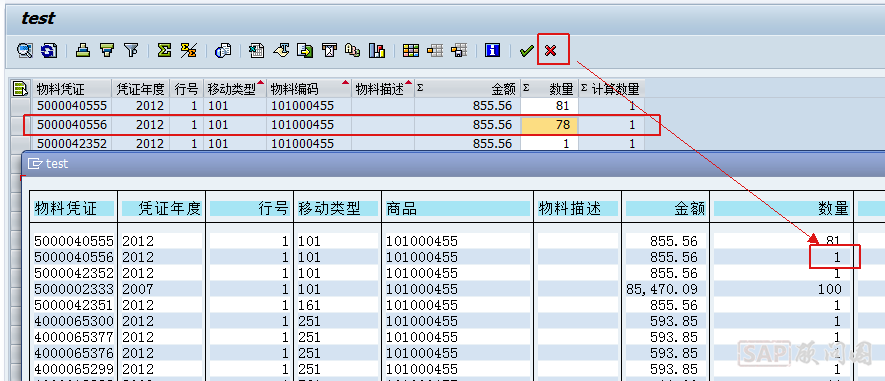The image size is (885, 381).
Task: Export to spreadsheet icon
Action: pos(257,51)
